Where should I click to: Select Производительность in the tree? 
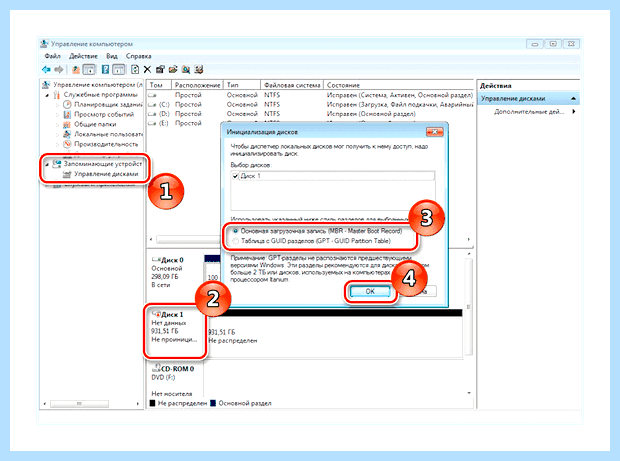[x=106, y=144]
